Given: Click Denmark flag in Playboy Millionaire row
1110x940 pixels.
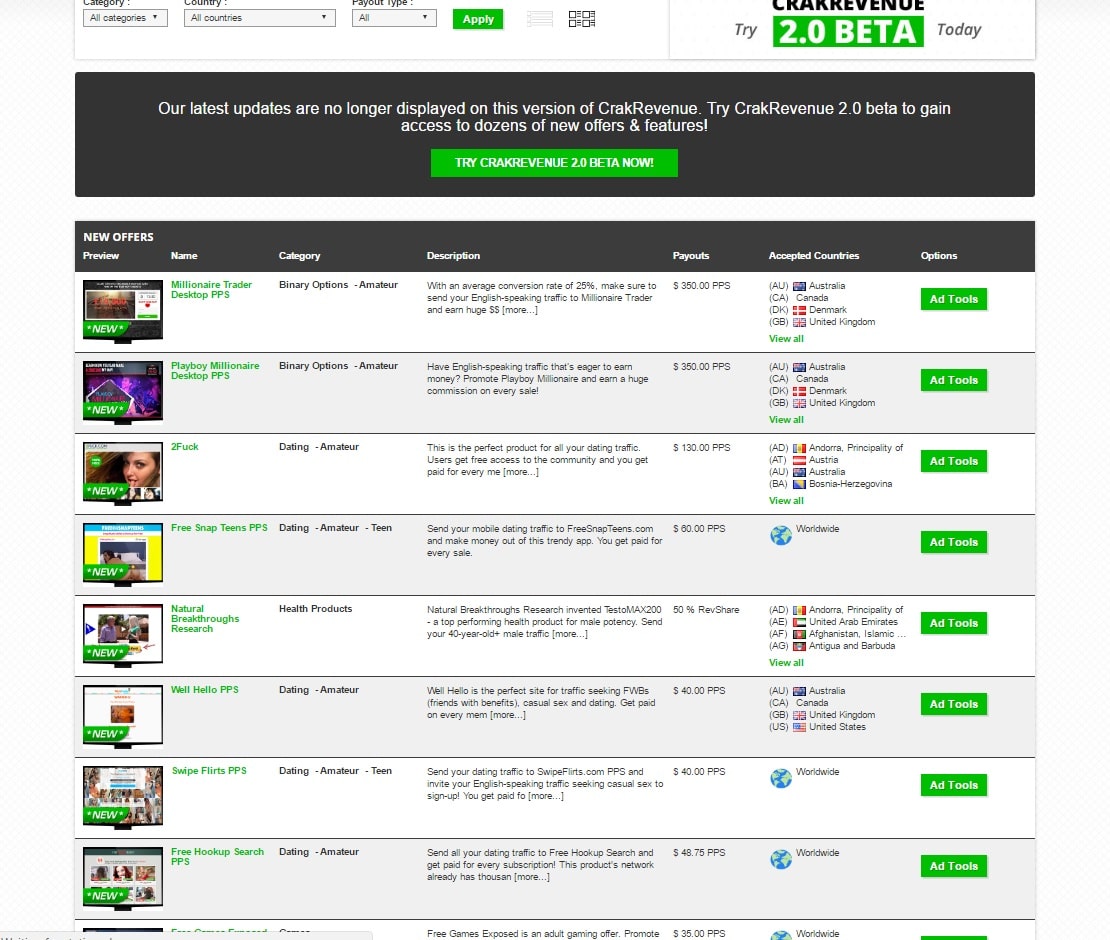Looking at the screenshot, I should click(x=799, y=391).
